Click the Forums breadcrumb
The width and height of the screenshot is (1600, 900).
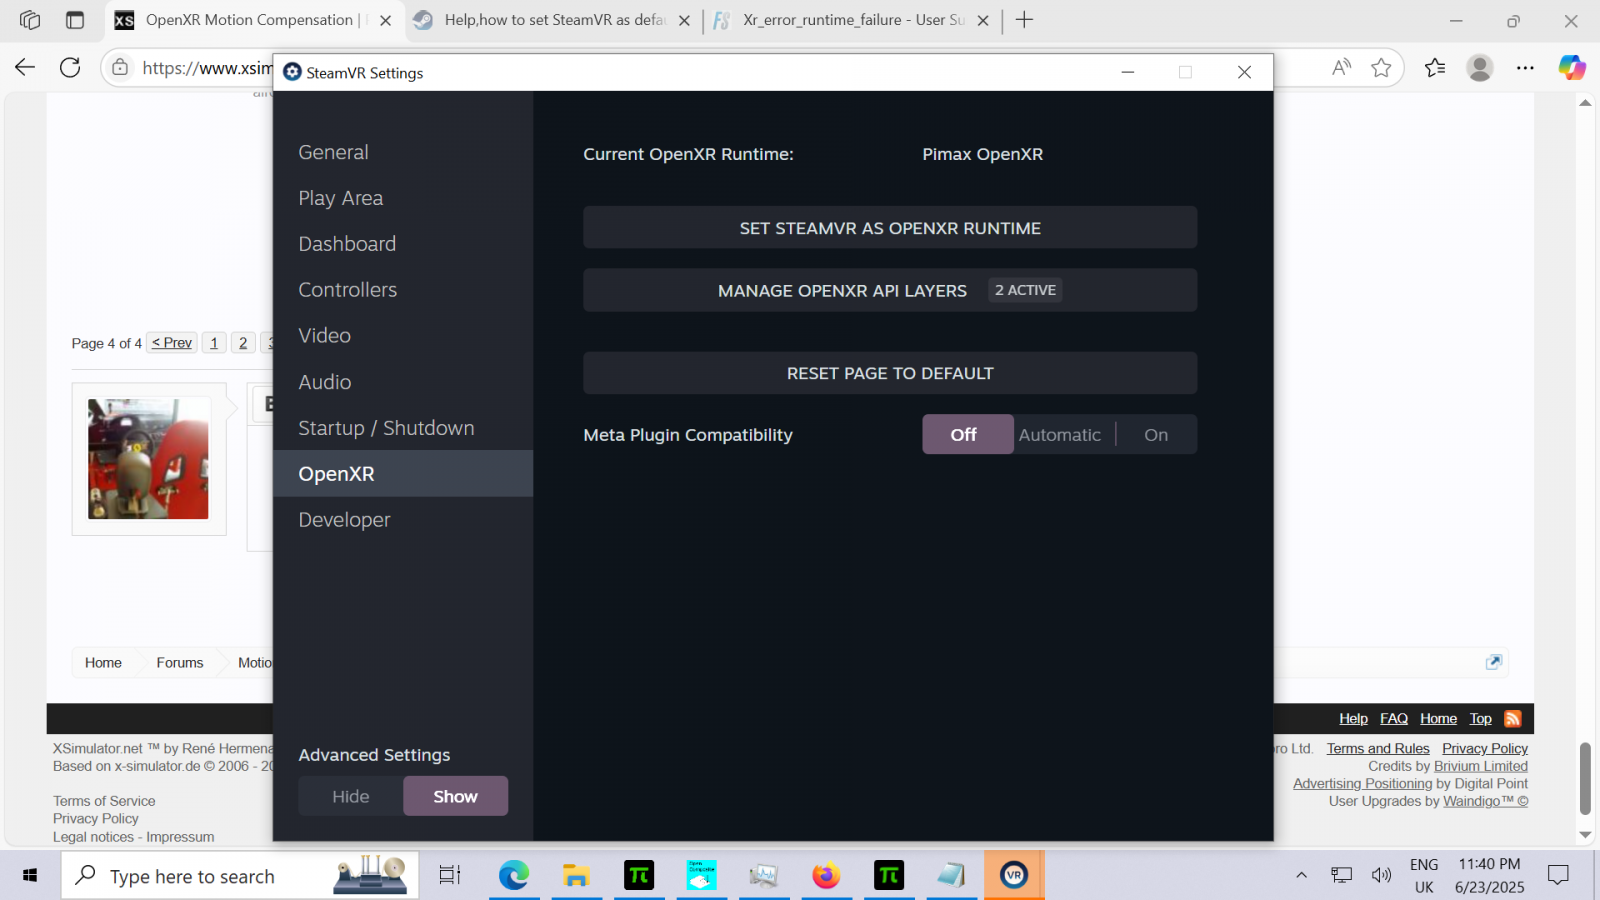[x=180, y=663]
